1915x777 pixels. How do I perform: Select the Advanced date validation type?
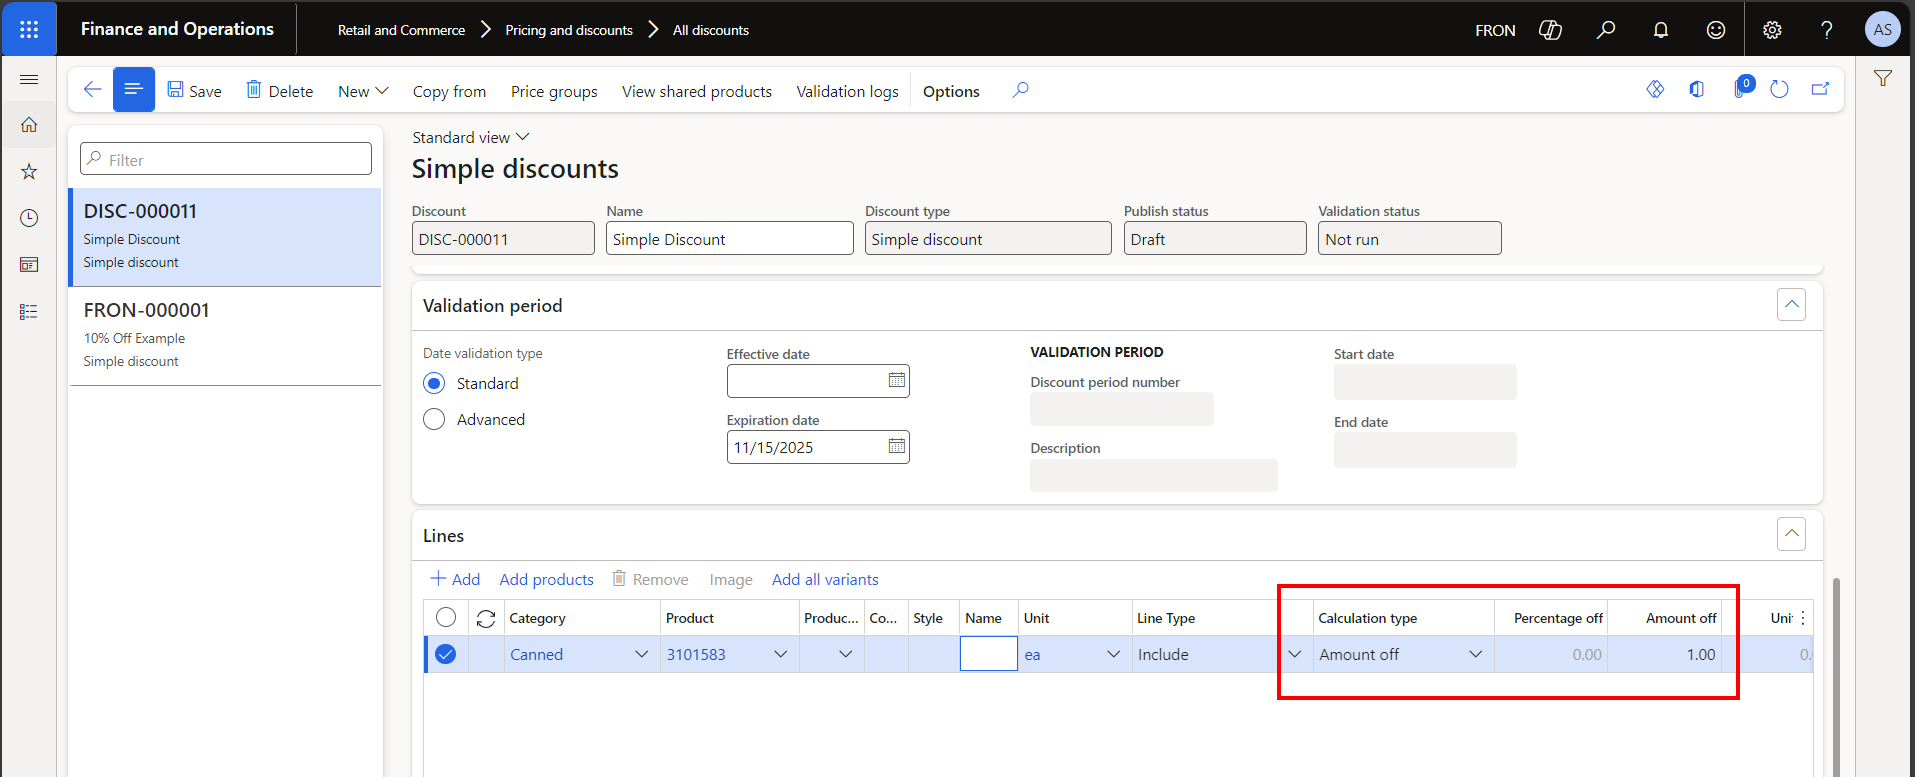pyautogui.click(x=434, y=420)
